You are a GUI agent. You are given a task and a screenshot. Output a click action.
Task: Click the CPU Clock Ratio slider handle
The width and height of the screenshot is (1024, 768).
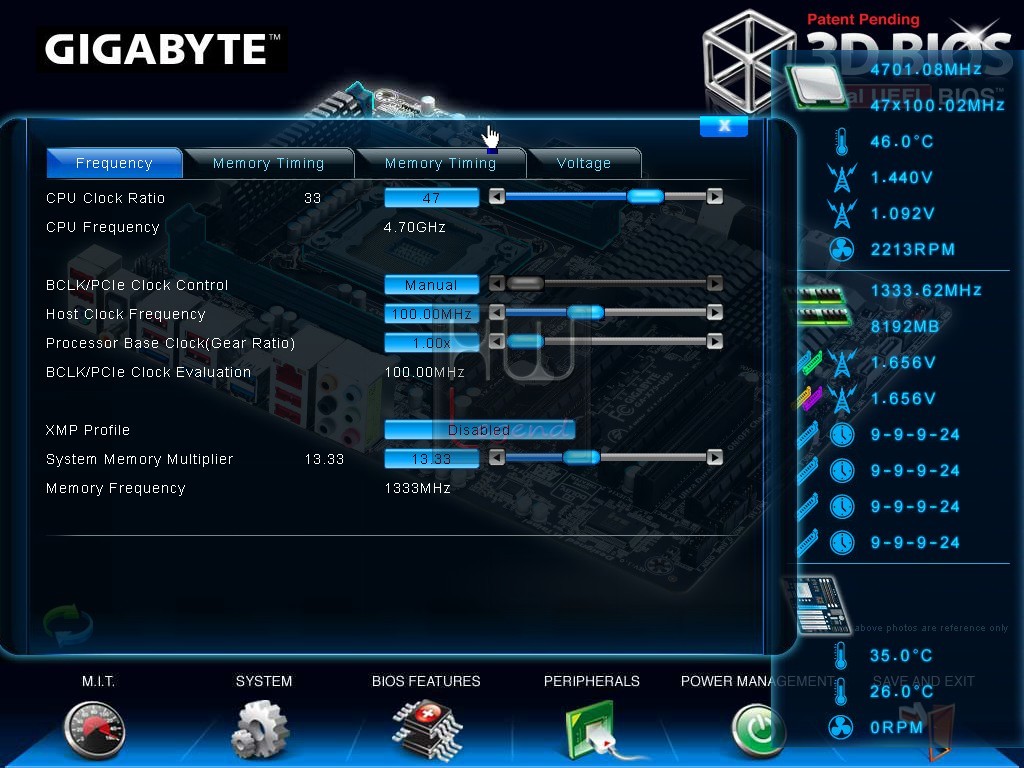point(645,197)
